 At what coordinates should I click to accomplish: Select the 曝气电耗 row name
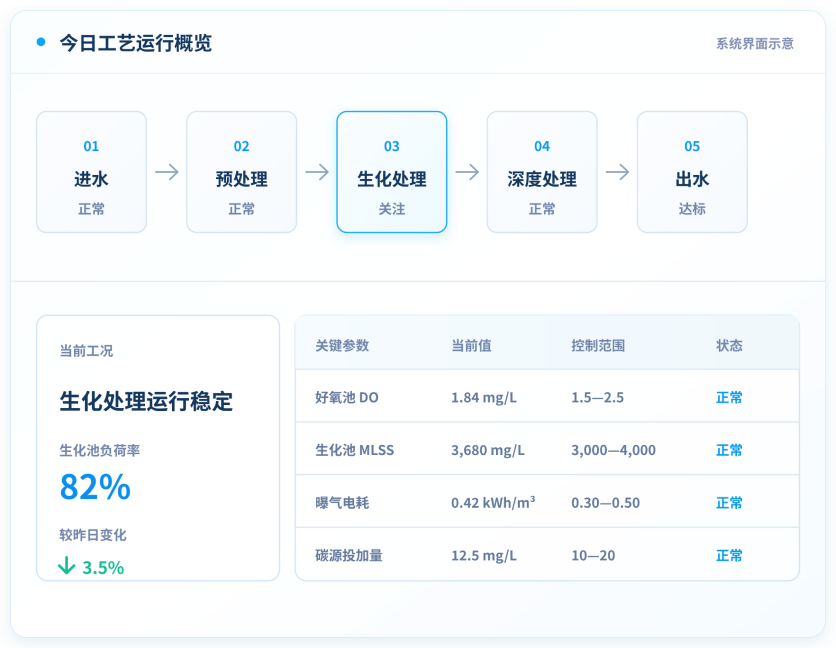click(342, 502)
